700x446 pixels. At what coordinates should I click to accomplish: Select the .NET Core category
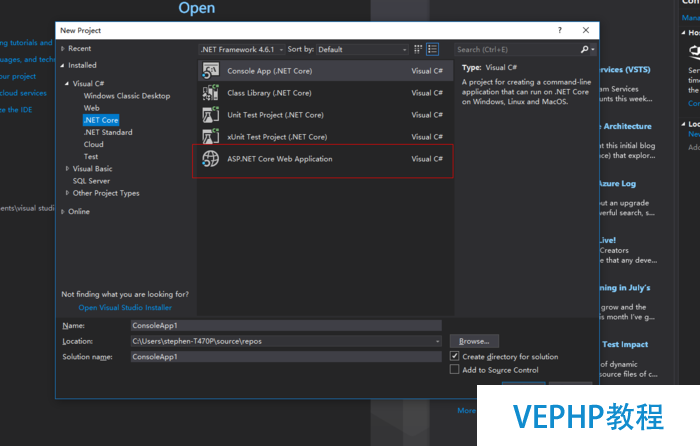click(101, 120)
